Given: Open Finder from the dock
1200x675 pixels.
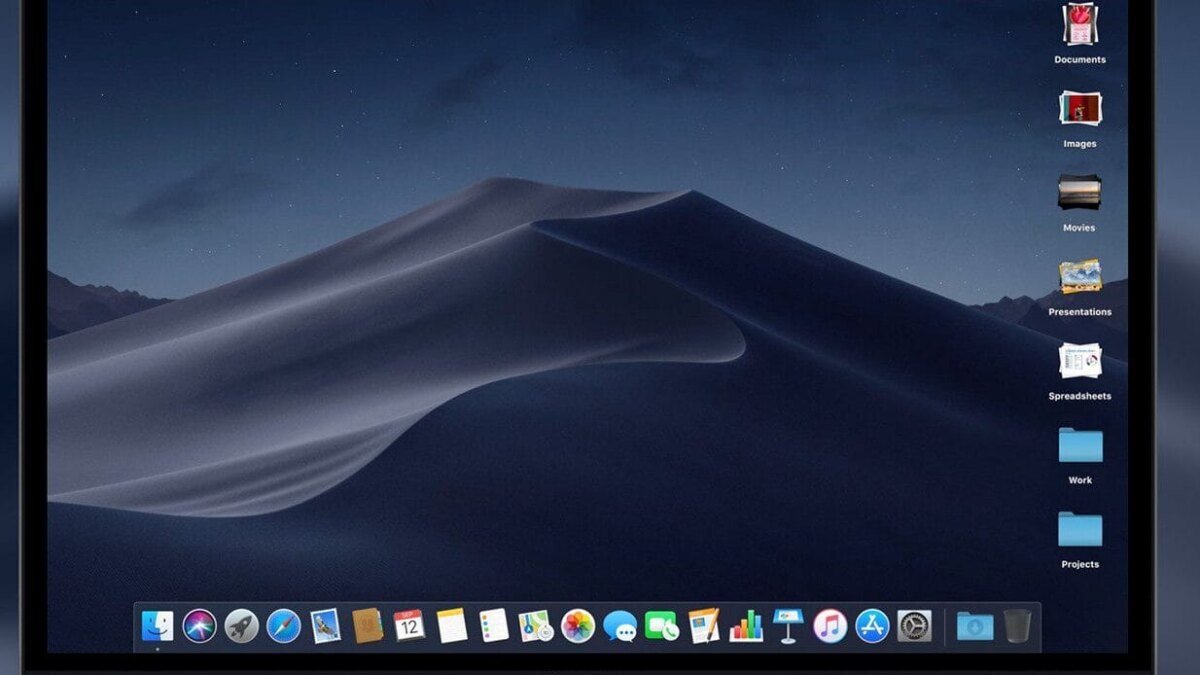Looking at the screenshot, I should [x=157, y=626].
